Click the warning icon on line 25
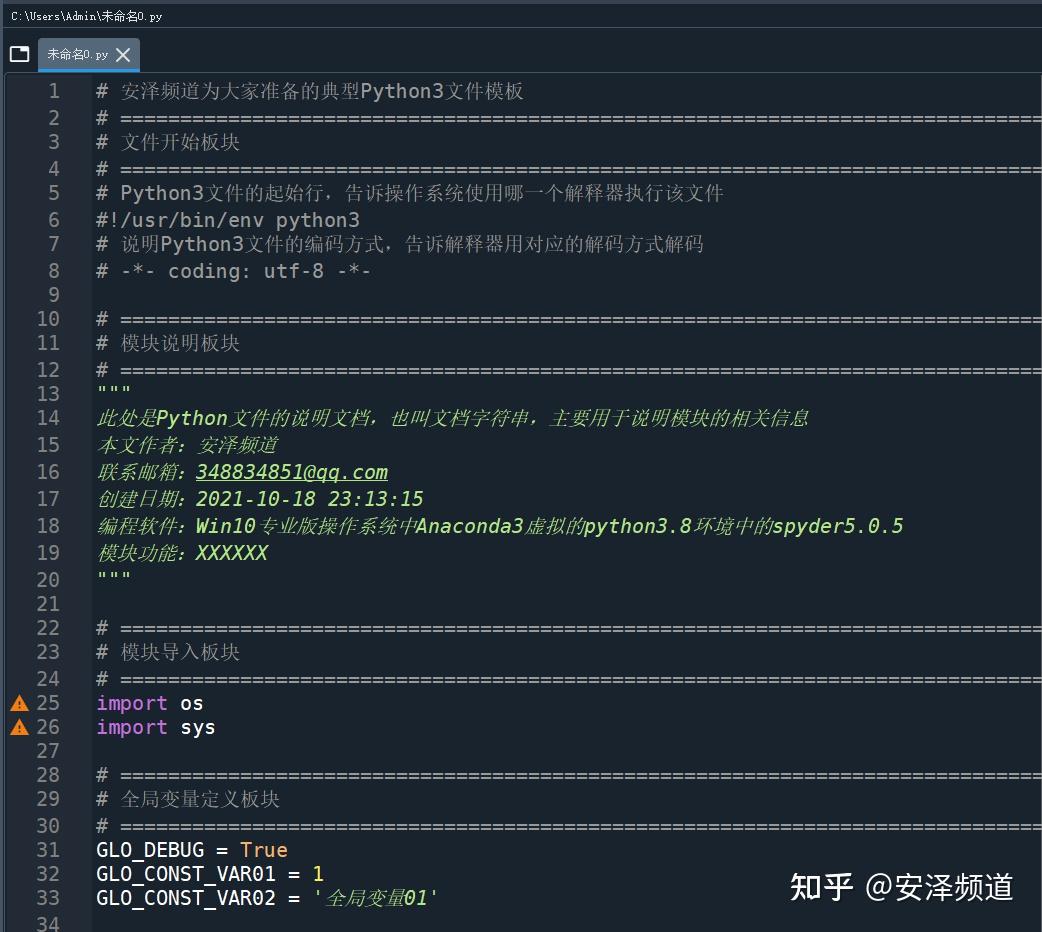The height and width of the screenshot is (932, 1042). click(19, 703)
